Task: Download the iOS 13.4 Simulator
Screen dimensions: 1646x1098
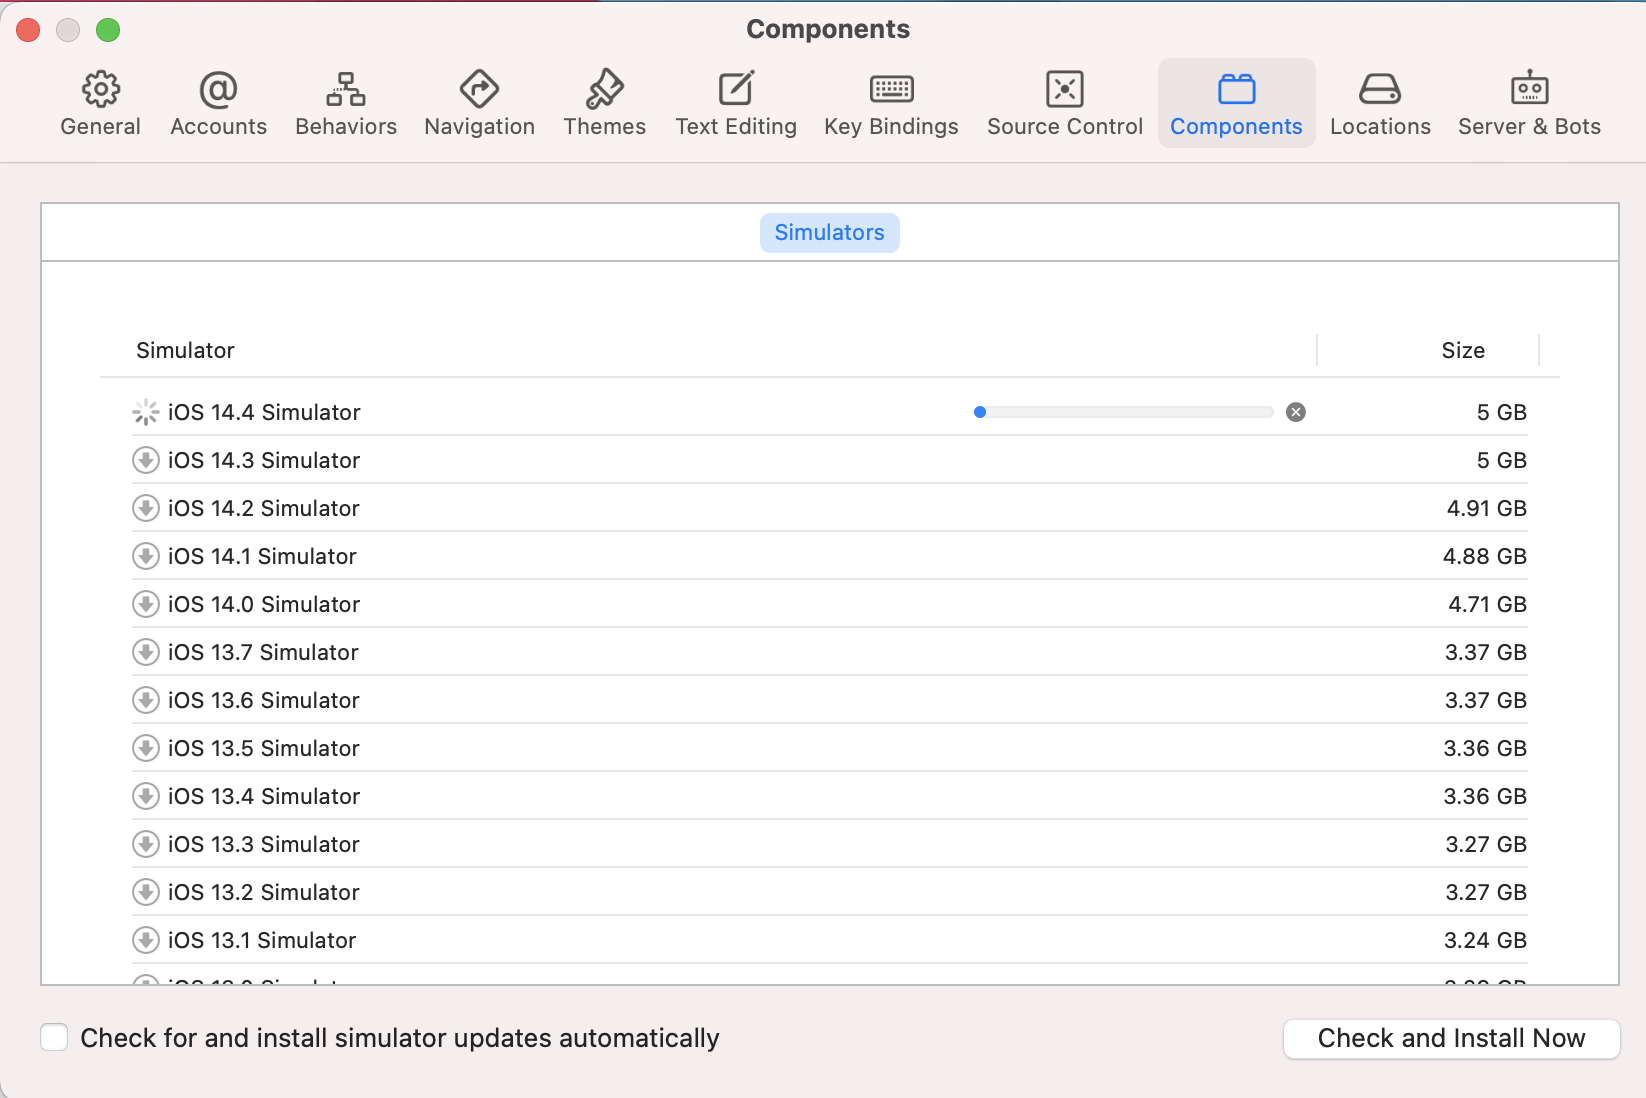Action: [146, 796]
